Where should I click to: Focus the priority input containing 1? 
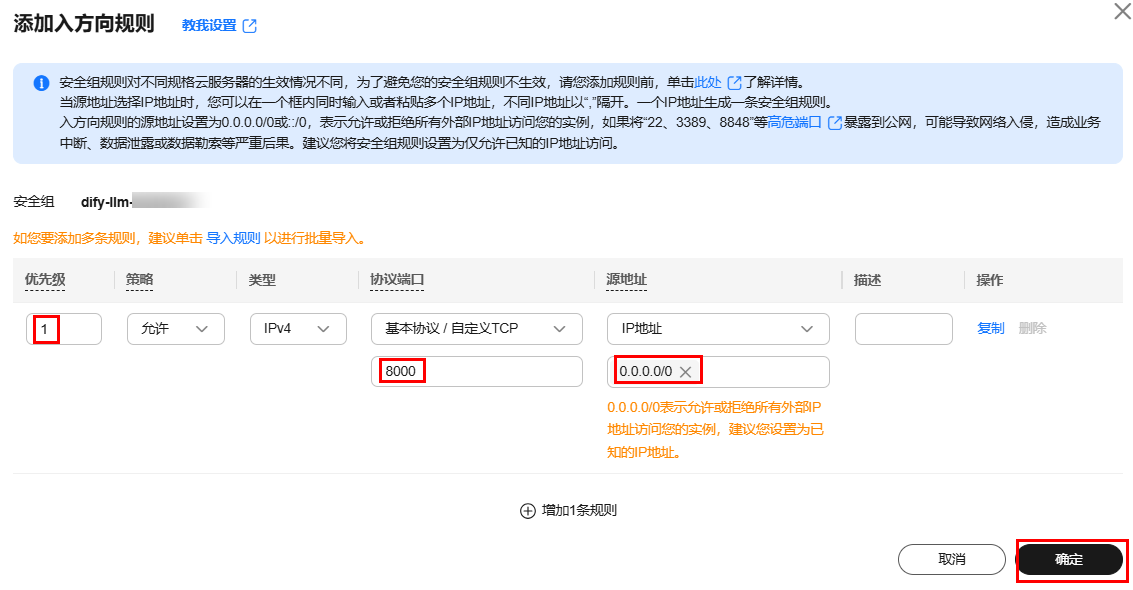[x=64, y=329]
